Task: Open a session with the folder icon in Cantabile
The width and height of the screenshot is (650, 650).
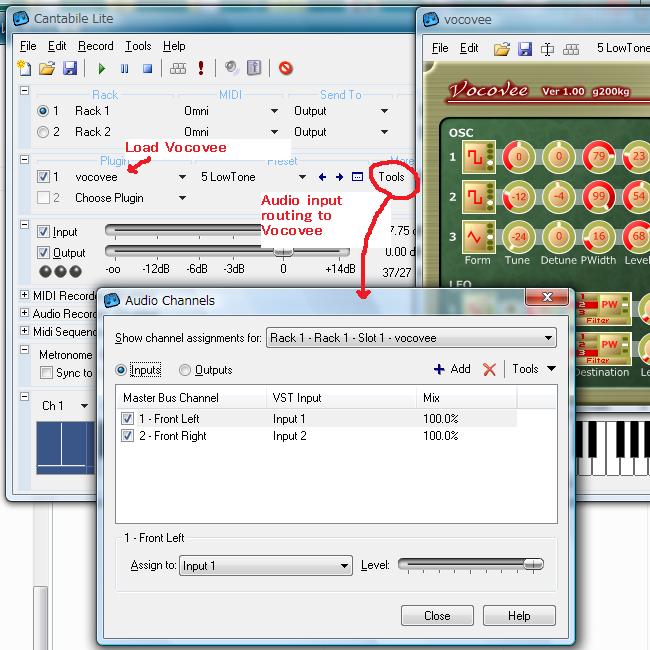Action: pos(47,68)
